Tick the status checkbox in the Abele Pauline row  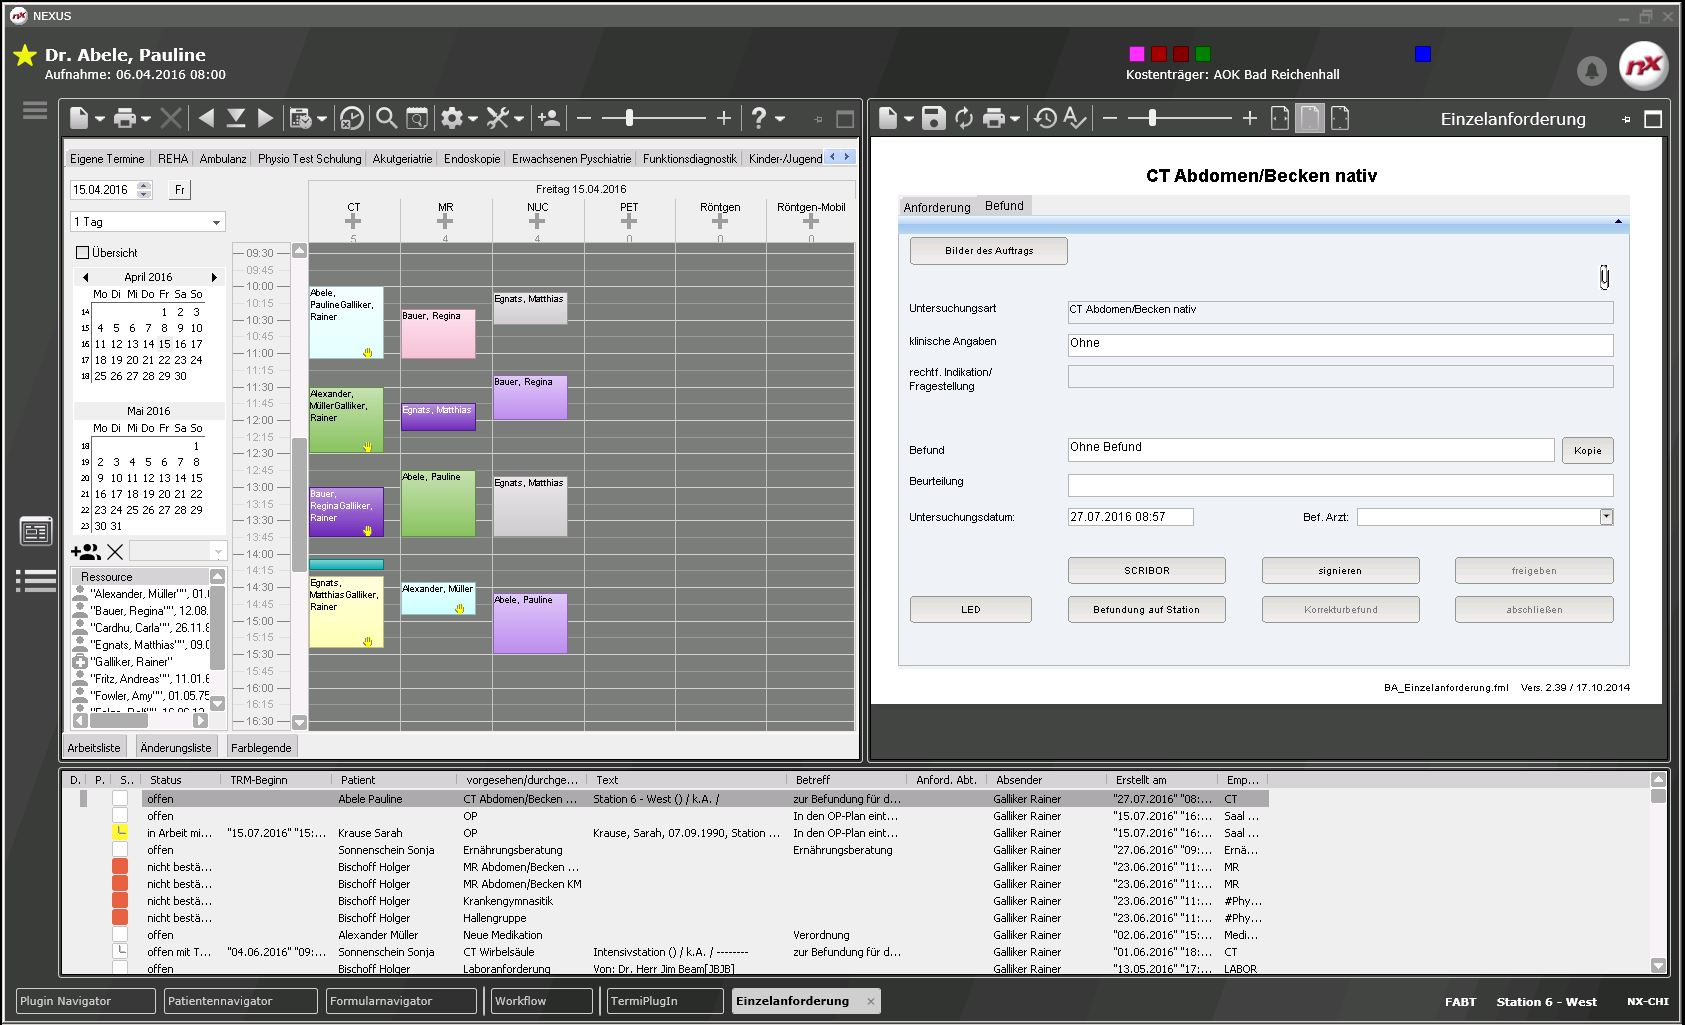point(120,799)
